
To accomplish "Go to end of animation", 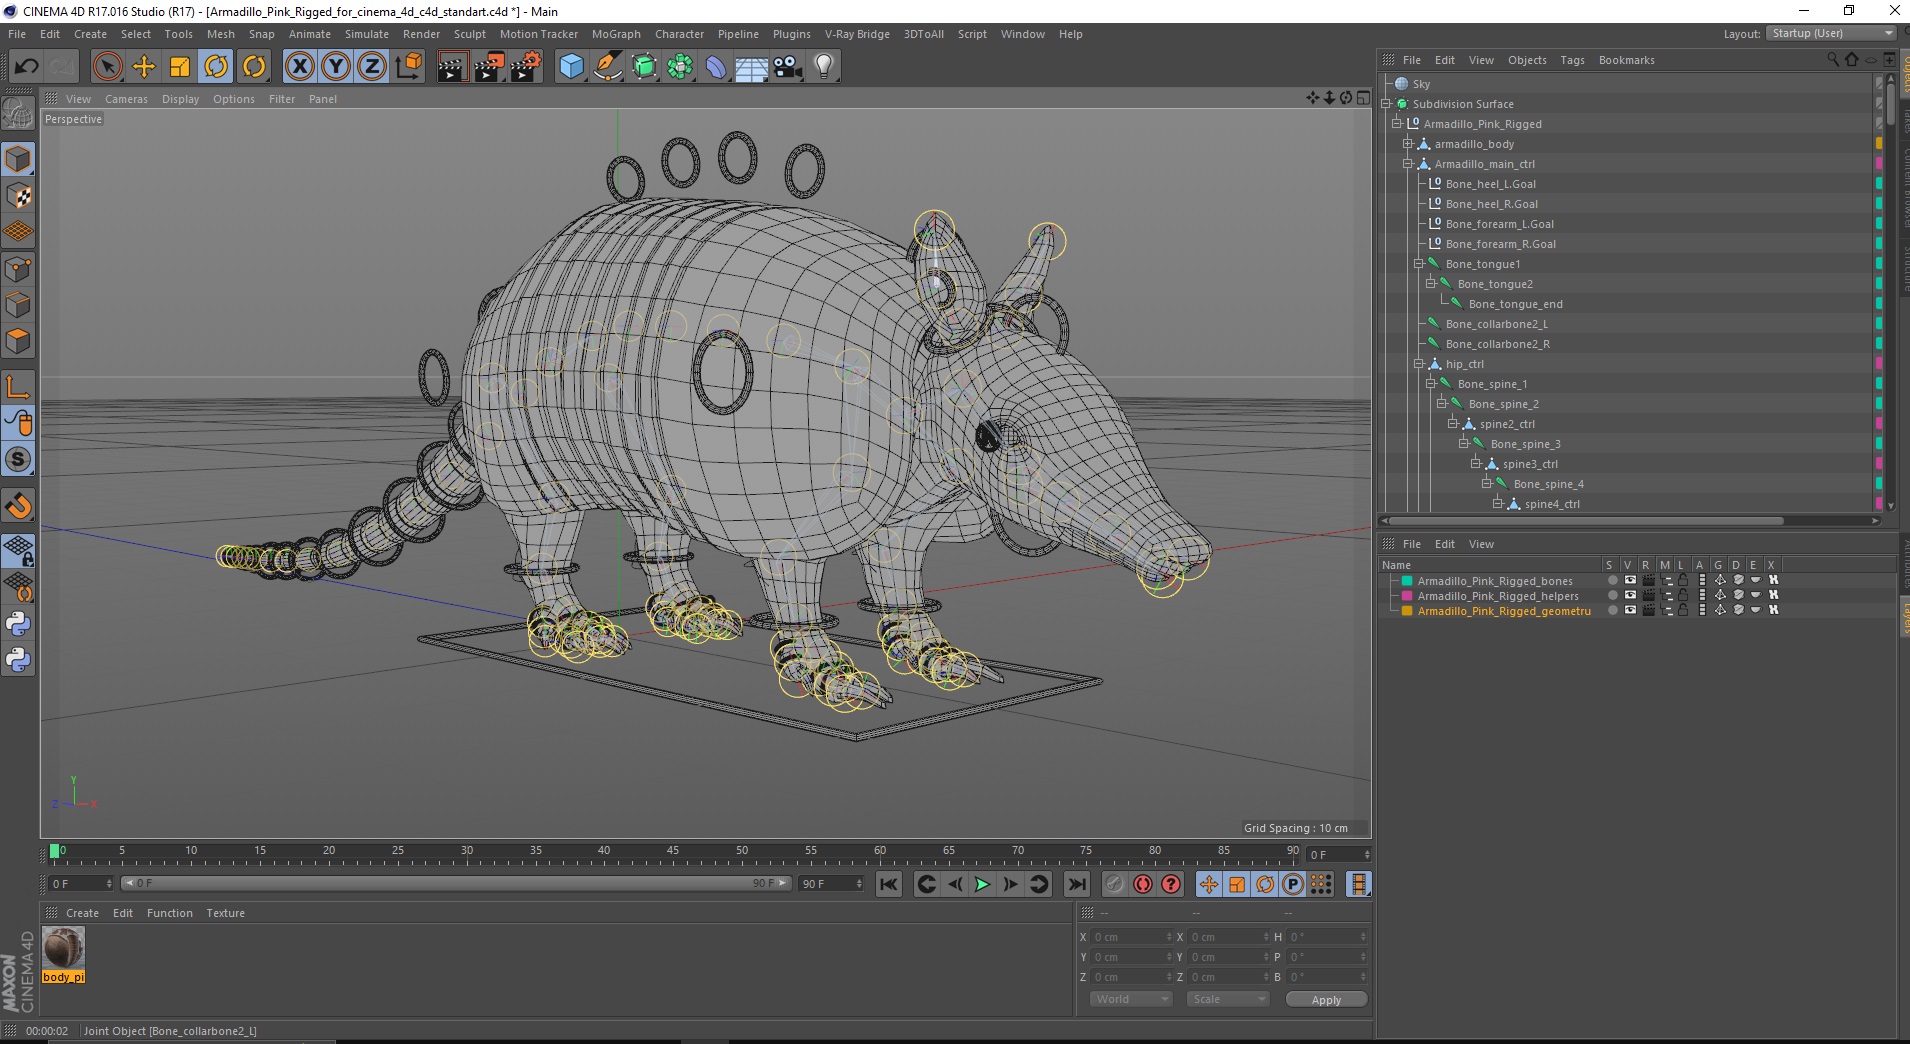I will click(1076, 884).
